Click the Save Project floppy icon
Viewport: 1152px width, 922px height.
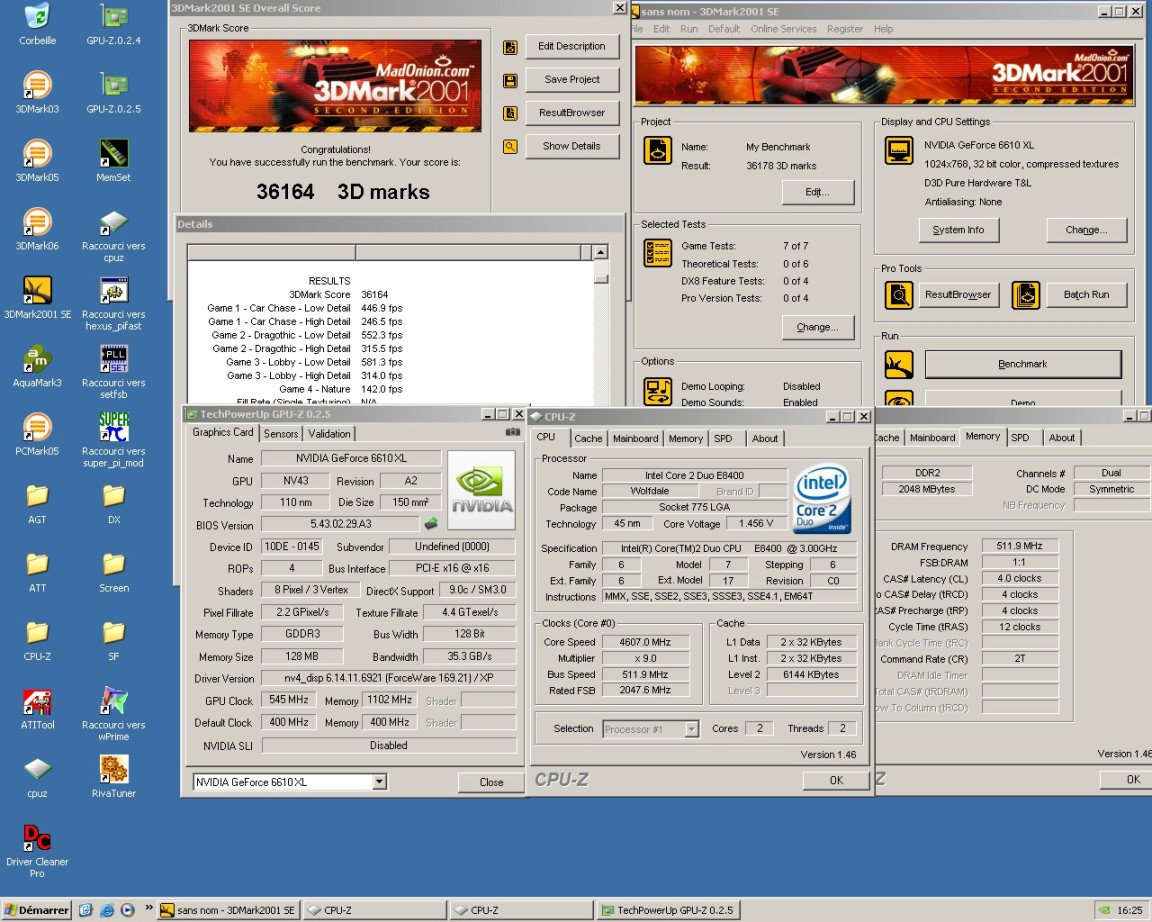coord(510,81)
